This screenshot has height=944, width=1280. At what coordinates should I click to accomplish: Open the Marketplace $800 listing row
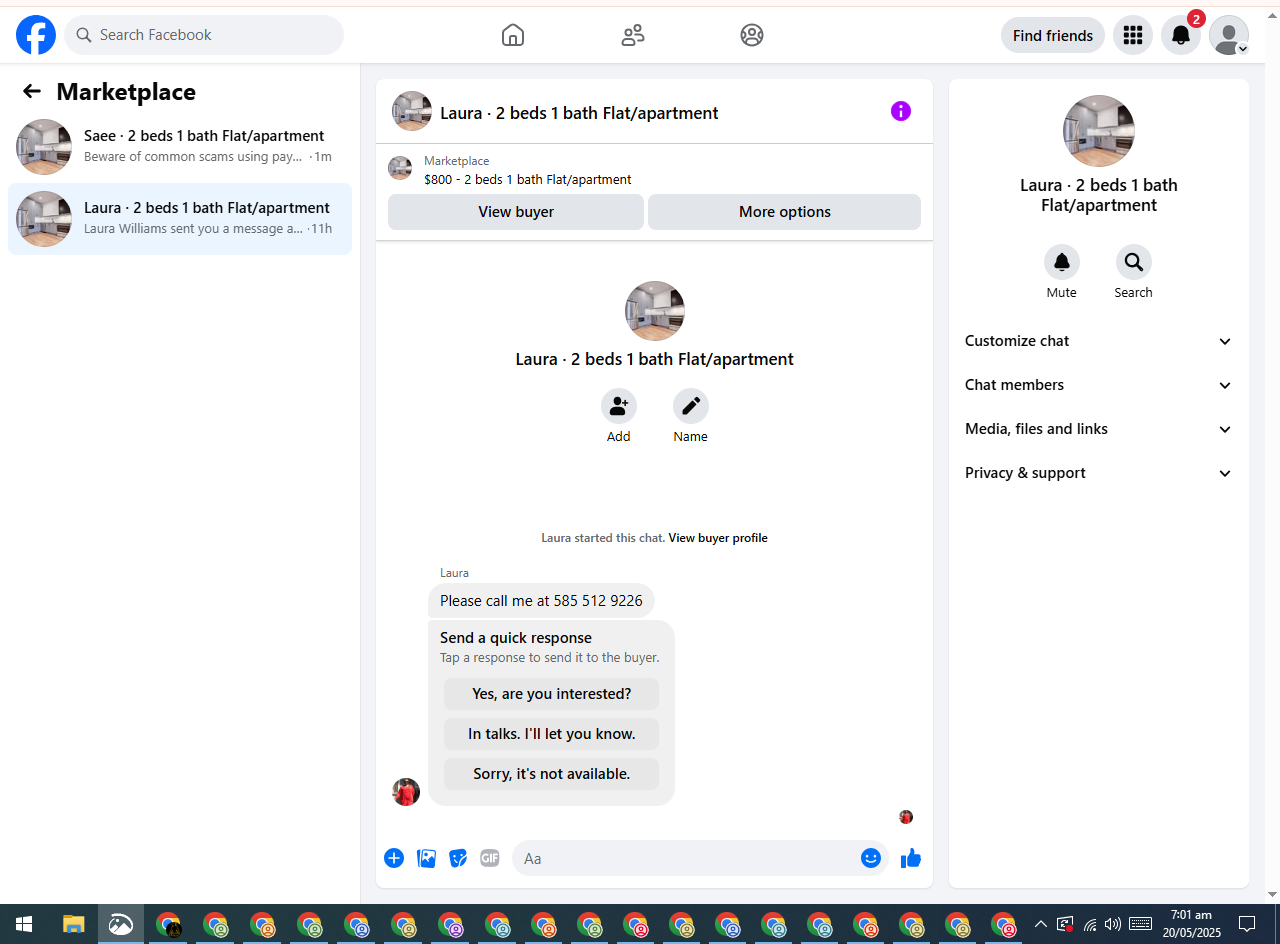pos(654,170)
